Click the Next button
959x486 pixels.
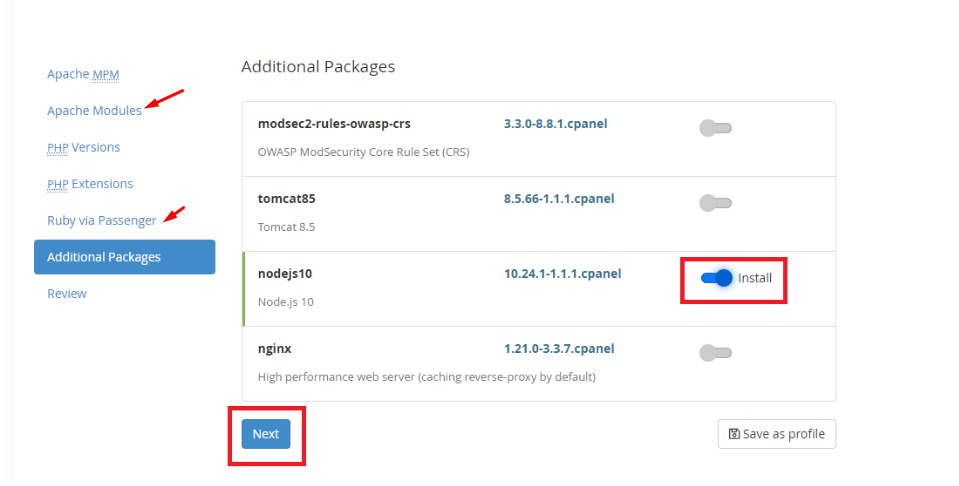click(266, 434)
